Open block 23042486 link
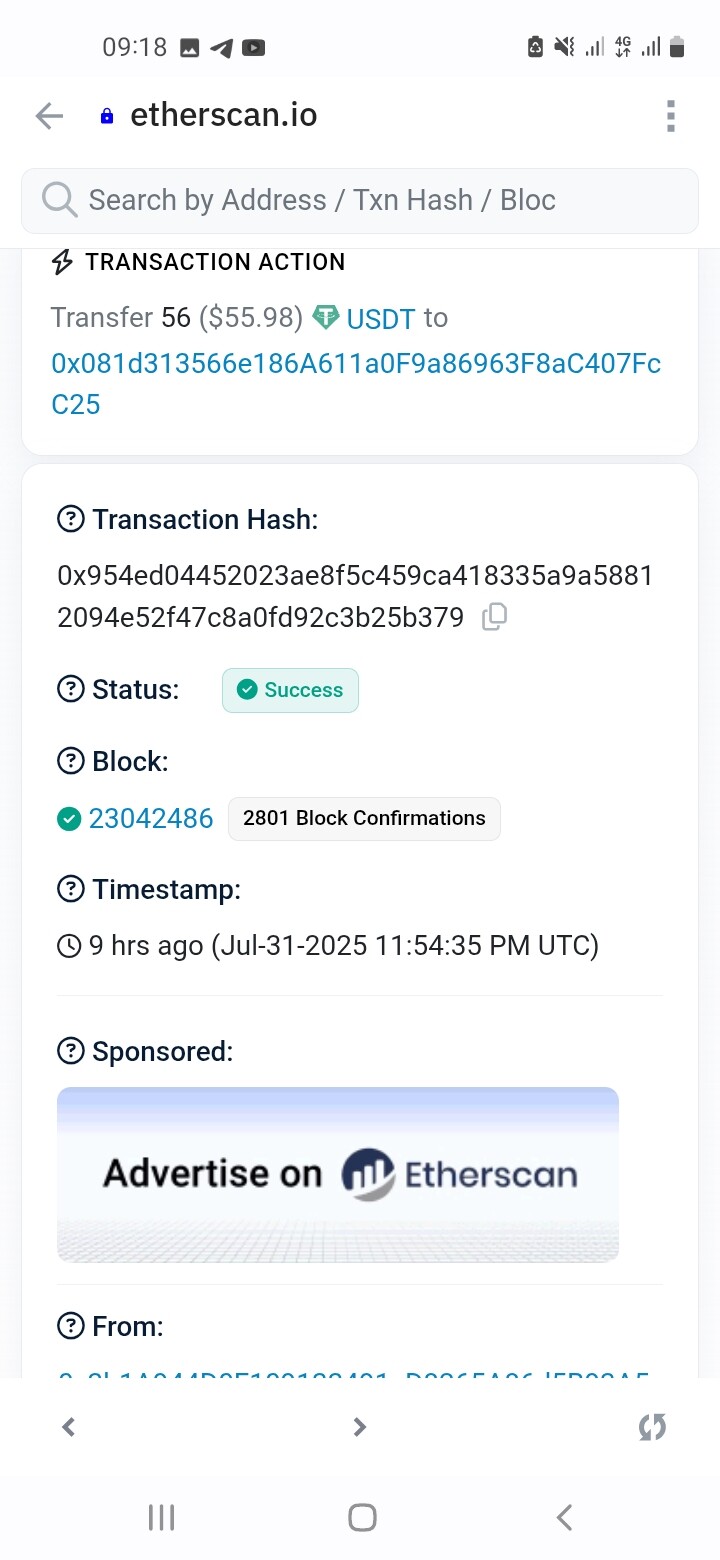Screen dimensions: 720x1560 pos(151,818)
